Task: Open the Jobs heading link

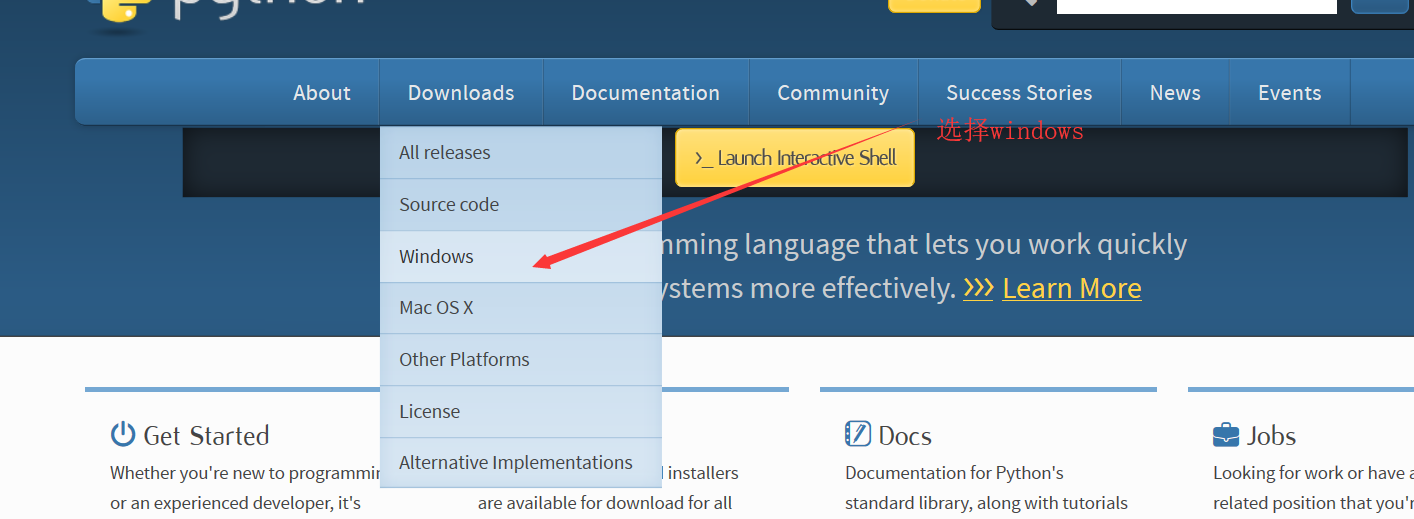Action: 1272,436
